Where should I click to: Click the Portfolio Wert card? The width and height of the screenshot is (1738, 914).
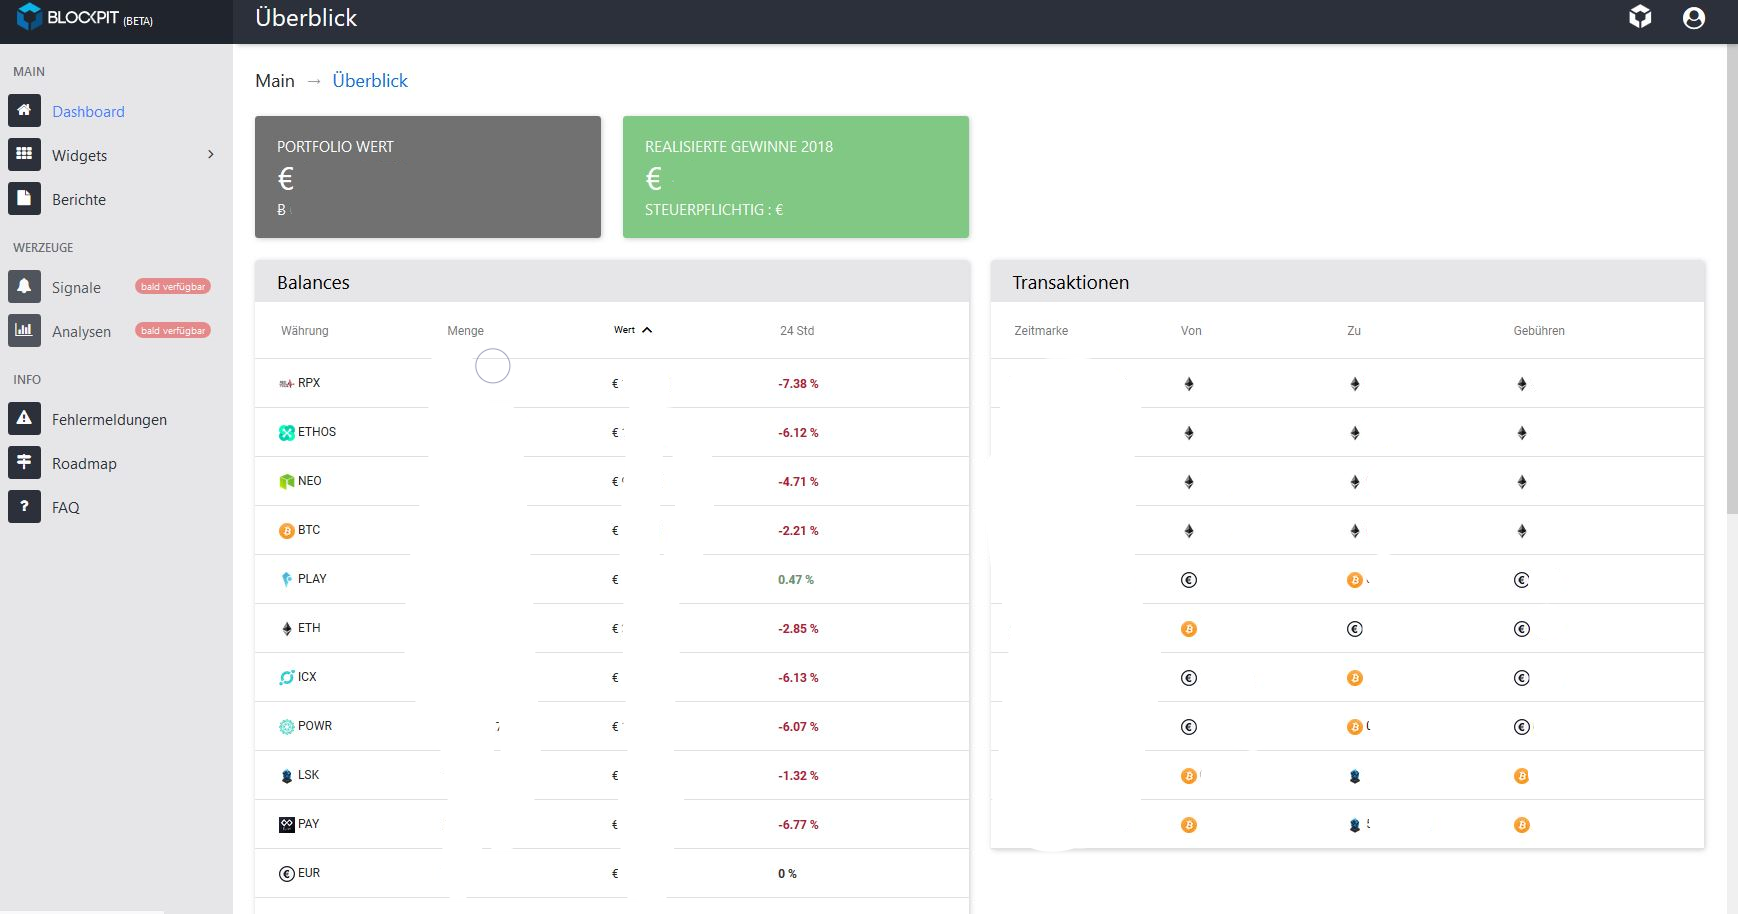(428, 177)
